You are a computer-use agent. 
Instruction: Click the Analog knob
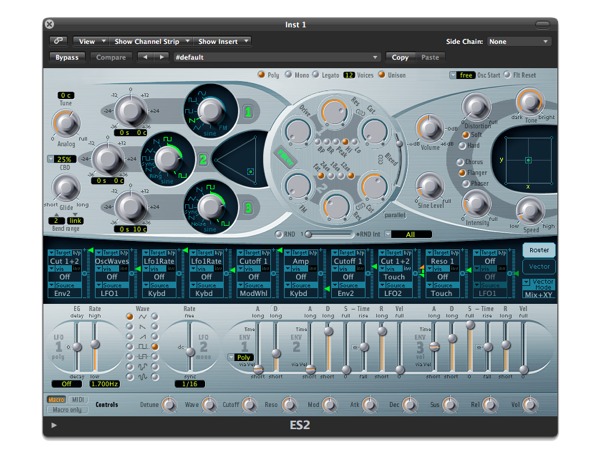pyautogui.click(x=66, y=123)
